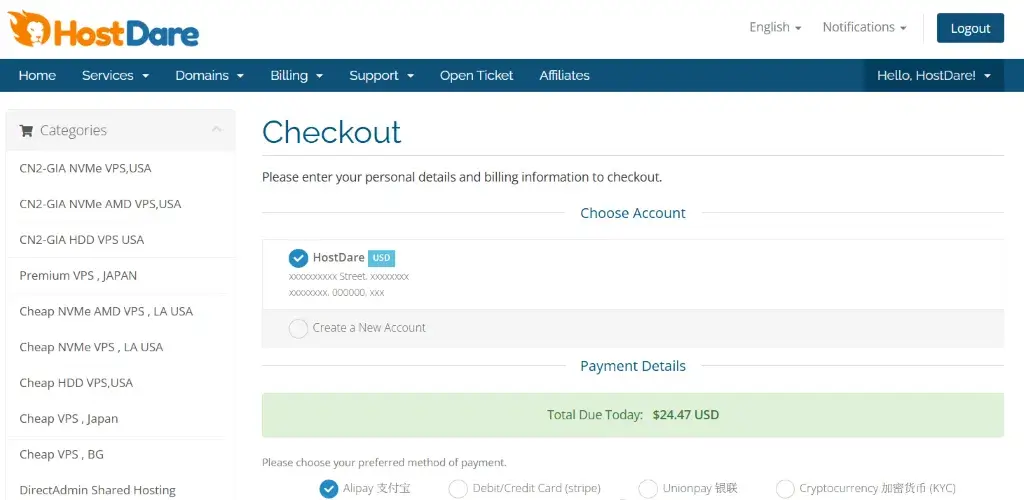Viewport: 1024px width, 500px height.
Task: Open the Billing menu
Action: [296, 76]
